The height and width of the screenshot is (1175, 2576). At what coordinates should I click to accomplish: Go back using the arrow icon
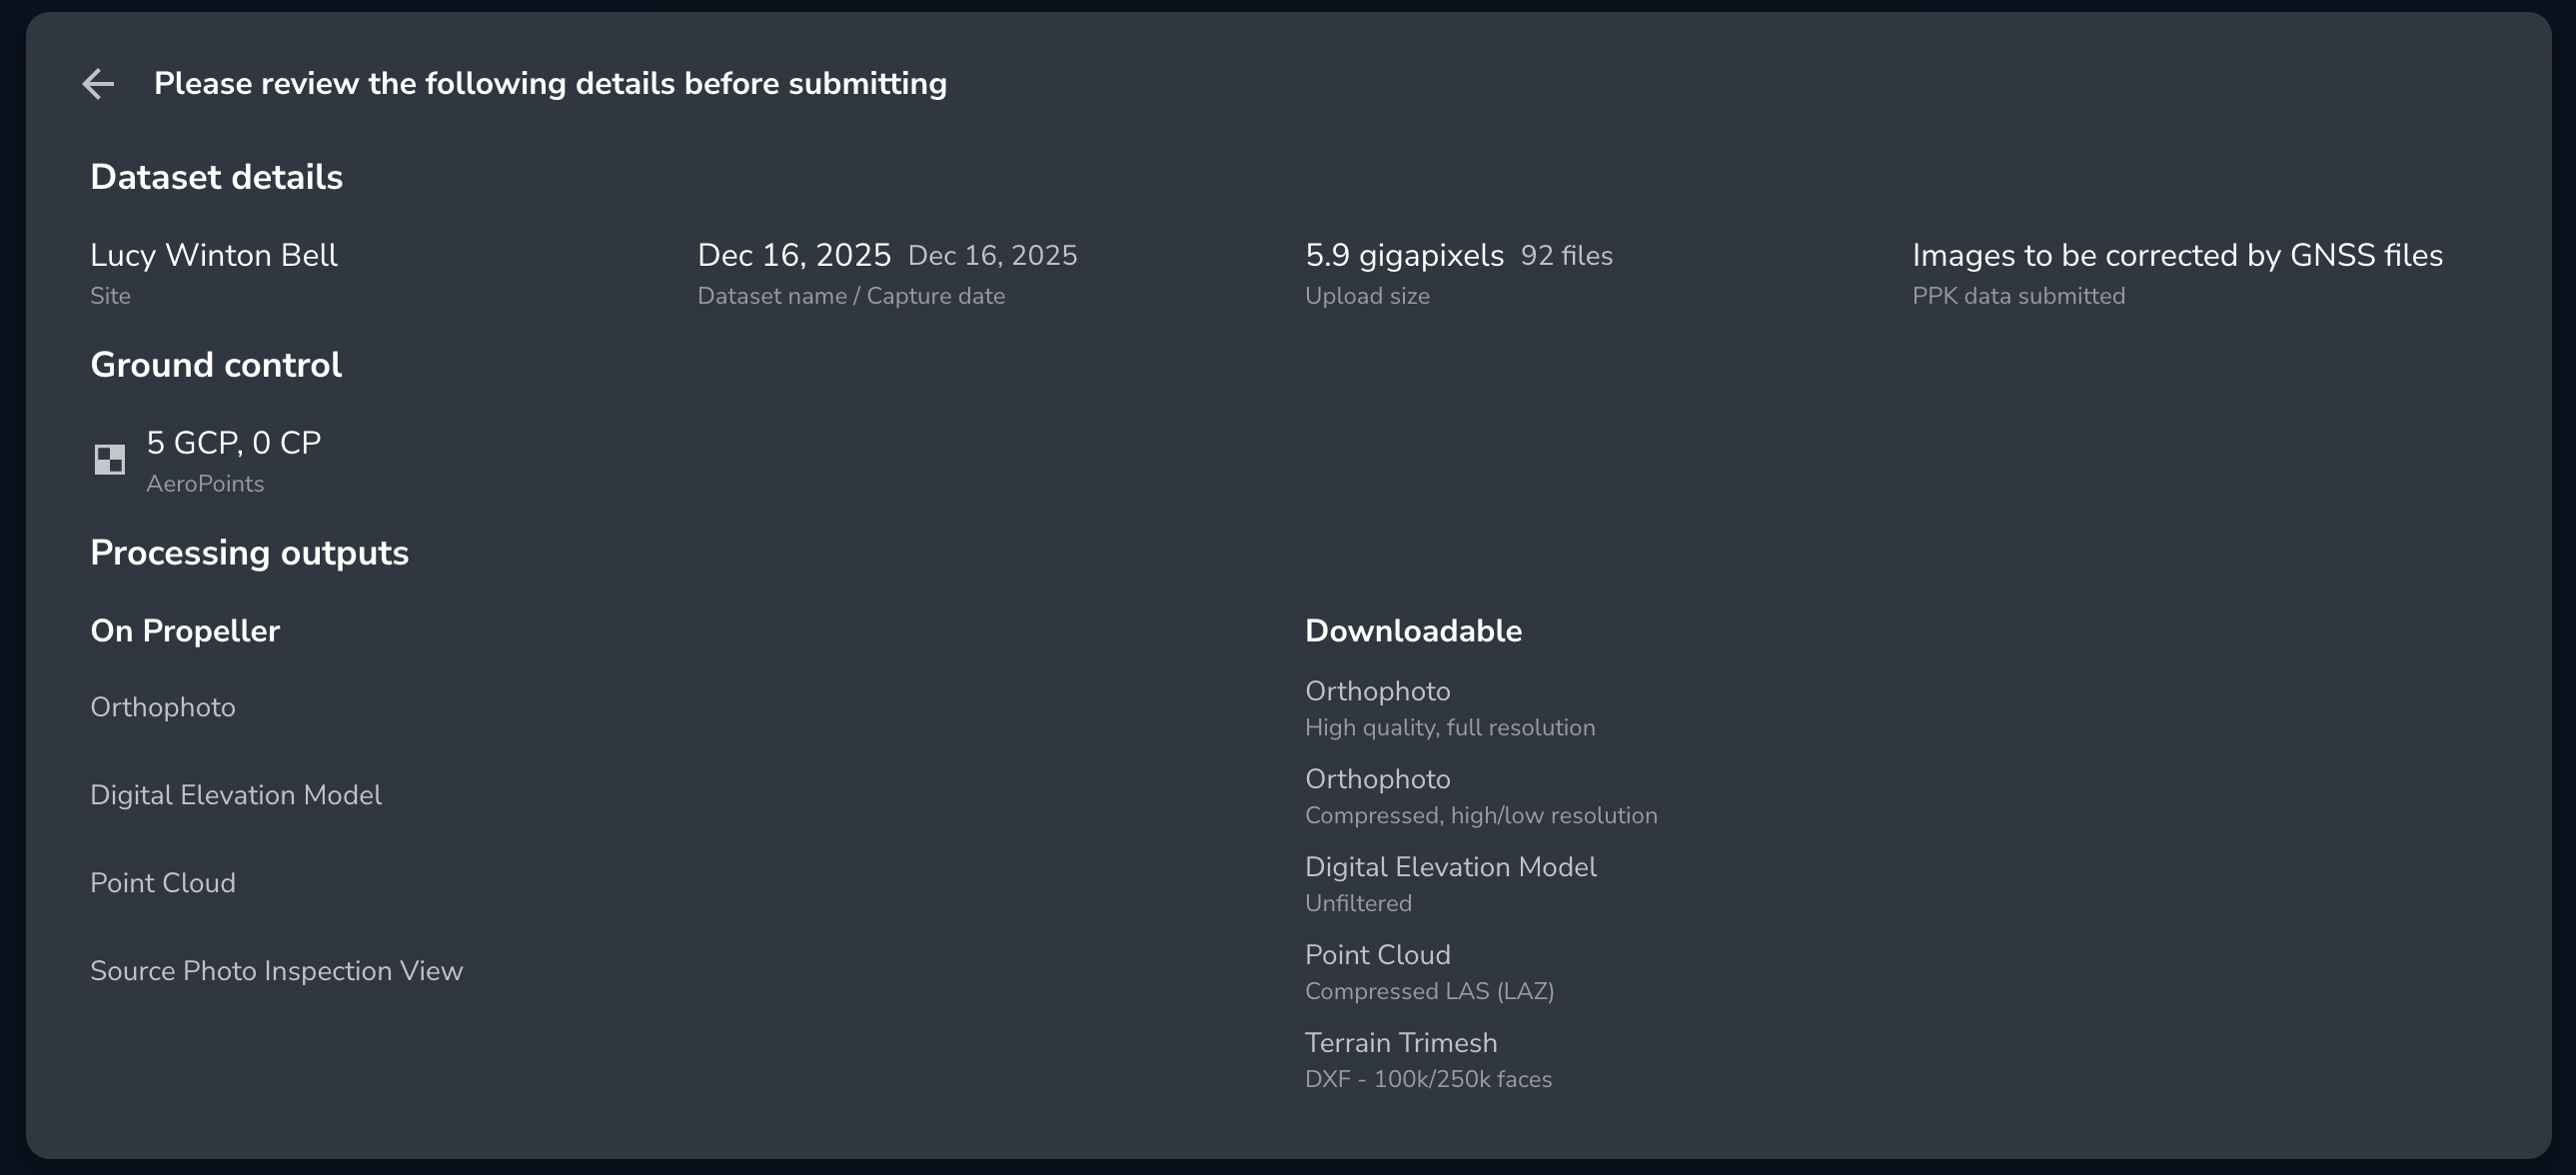coord(98,84)
